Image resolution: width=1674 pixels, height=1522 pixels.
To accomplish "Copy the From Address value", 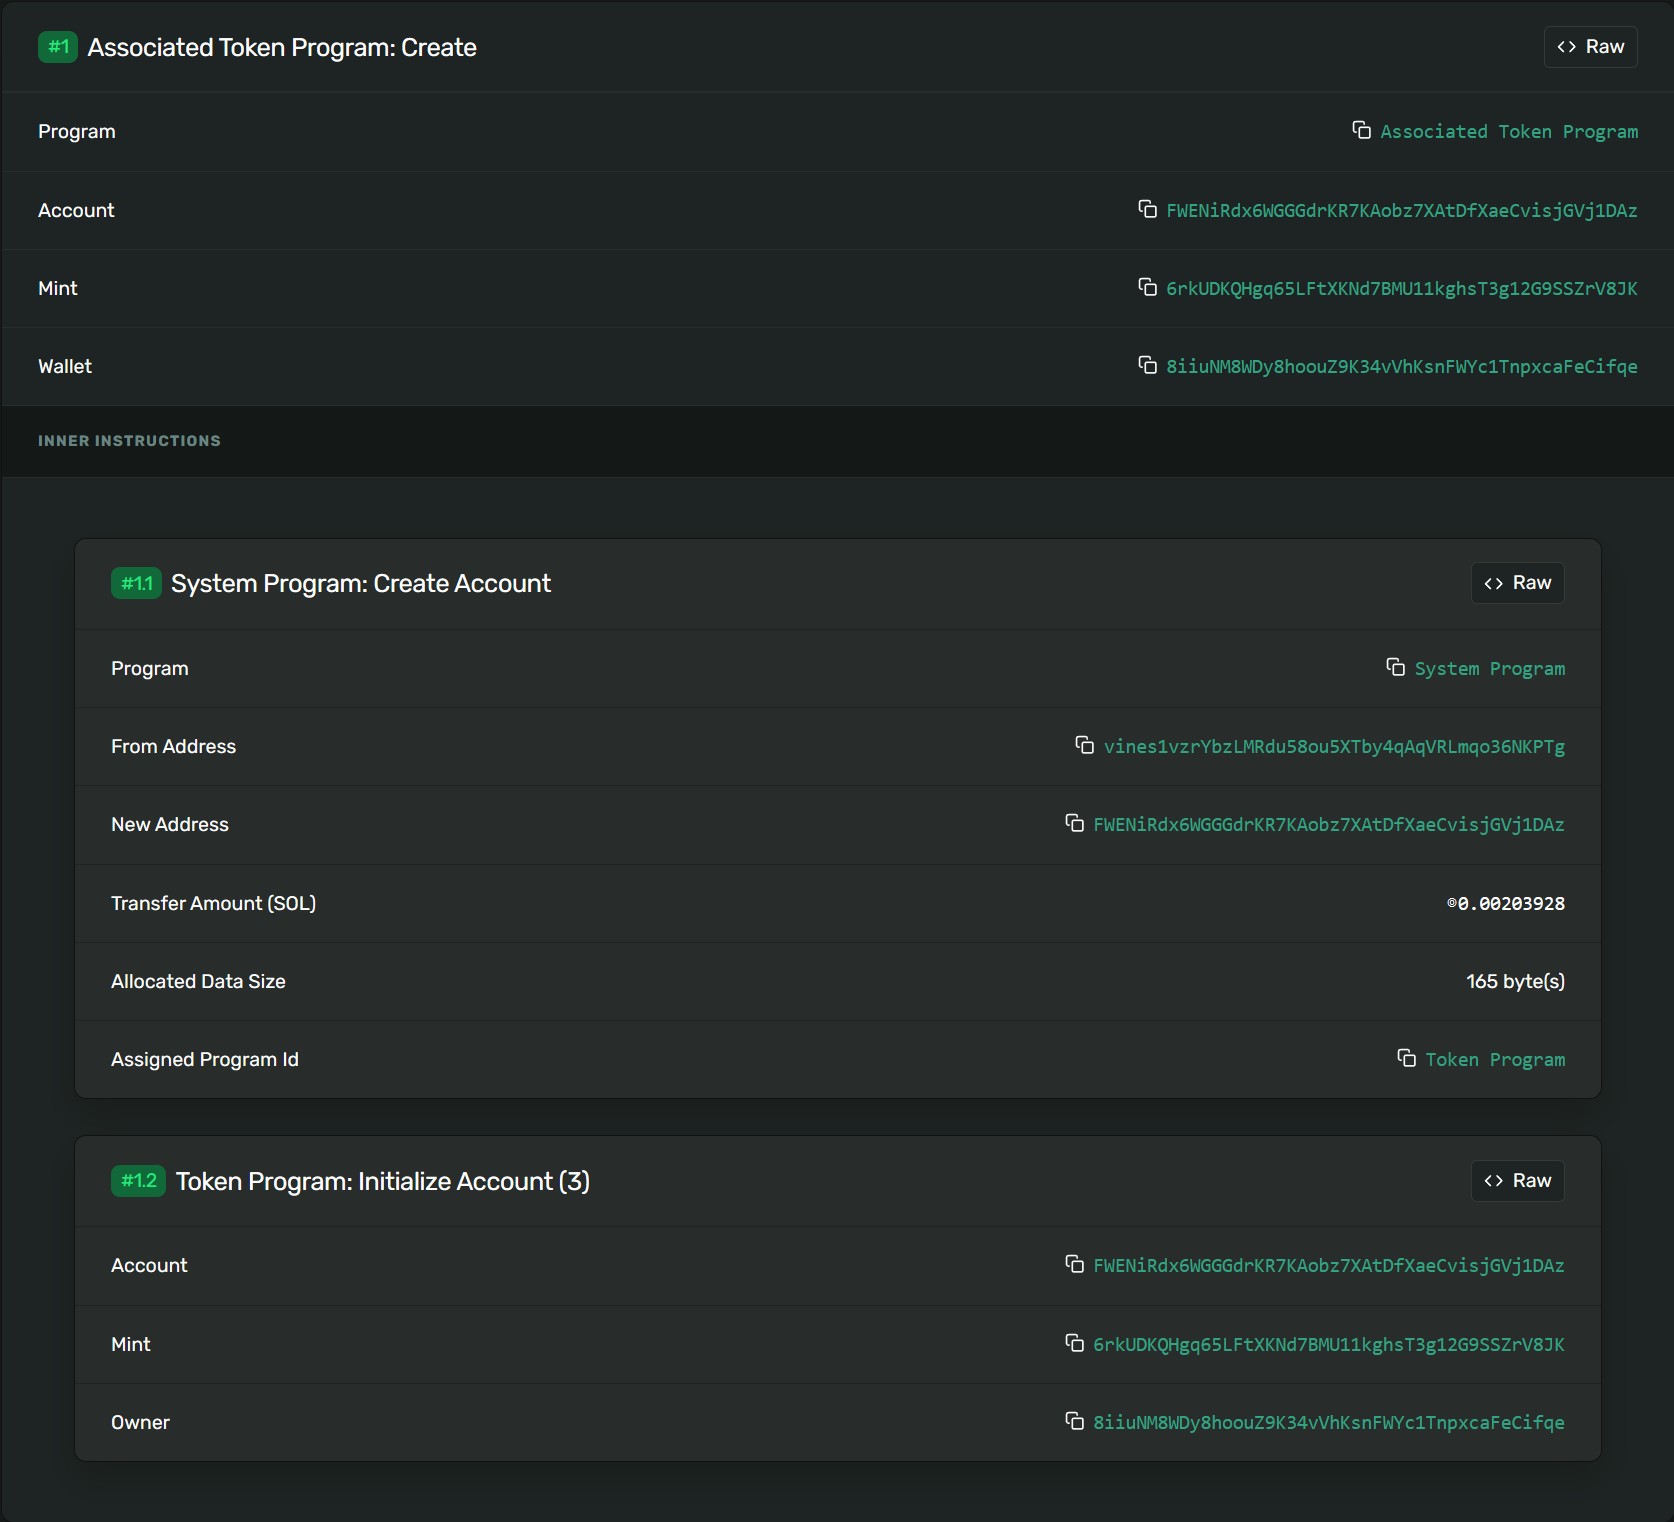I will (x=1084, y=745).
